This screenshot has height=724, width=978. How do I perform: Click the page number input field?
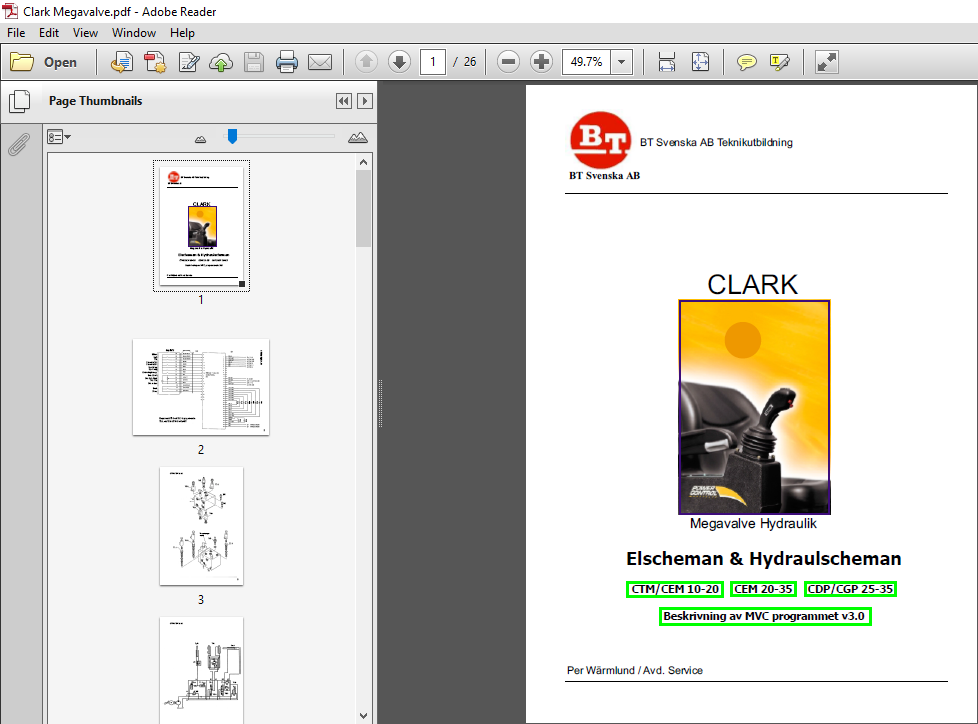click(433, 62)
